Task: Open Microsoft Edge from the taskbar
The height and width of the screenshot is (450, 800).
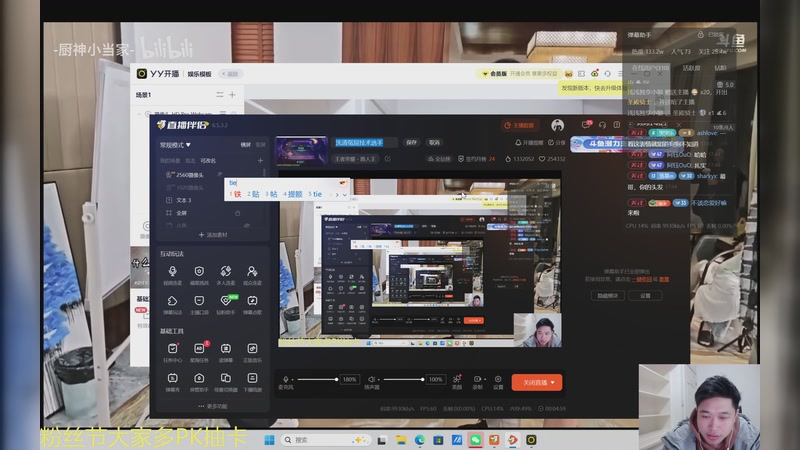Action: click(419, 440)
